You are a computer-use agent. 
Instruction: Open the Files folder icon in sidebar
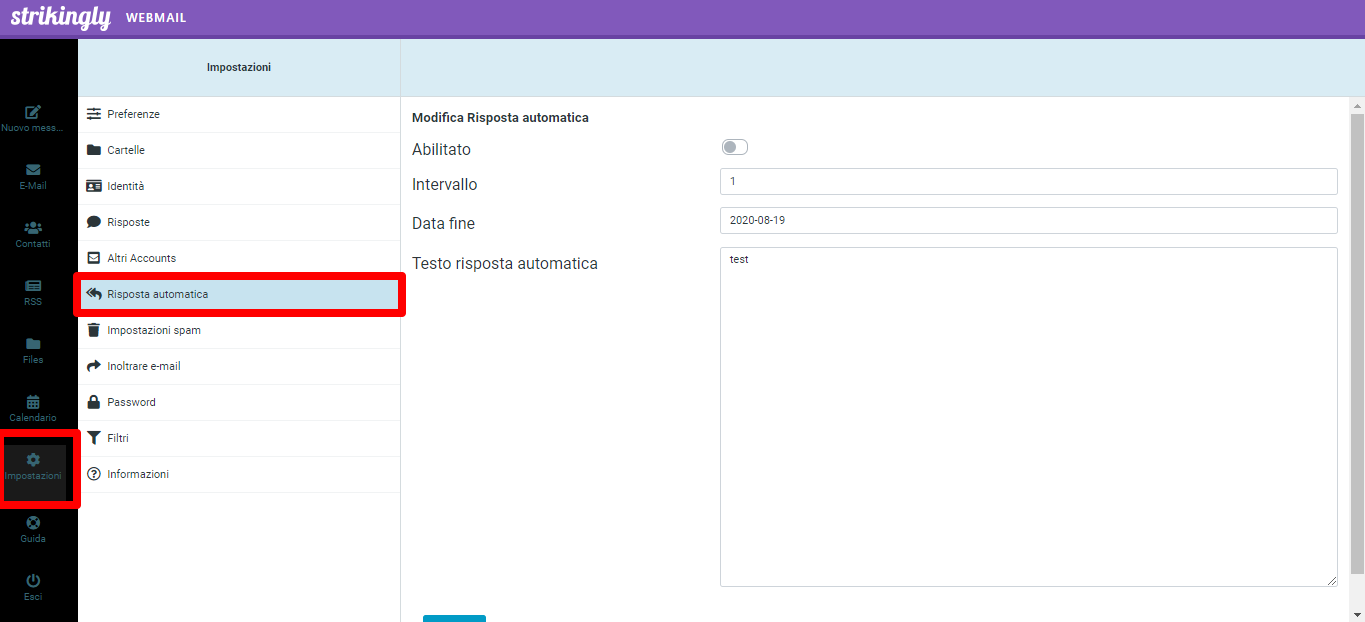click(33, 344)
